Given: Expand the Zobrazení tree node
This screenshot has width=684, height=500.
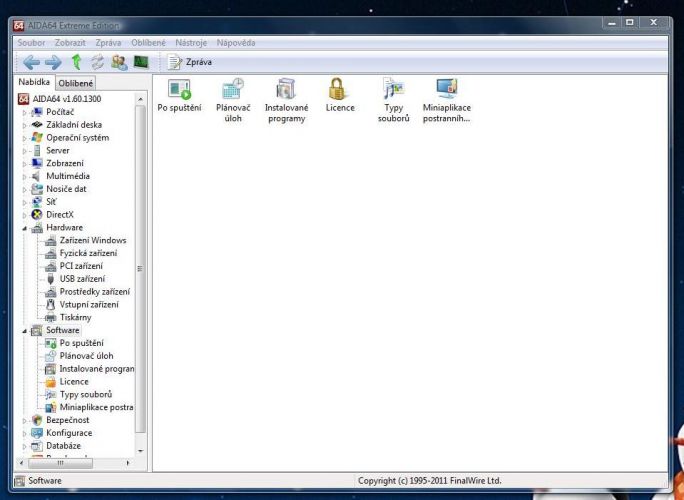Looking at the screenshot, I should click(24, 164).
